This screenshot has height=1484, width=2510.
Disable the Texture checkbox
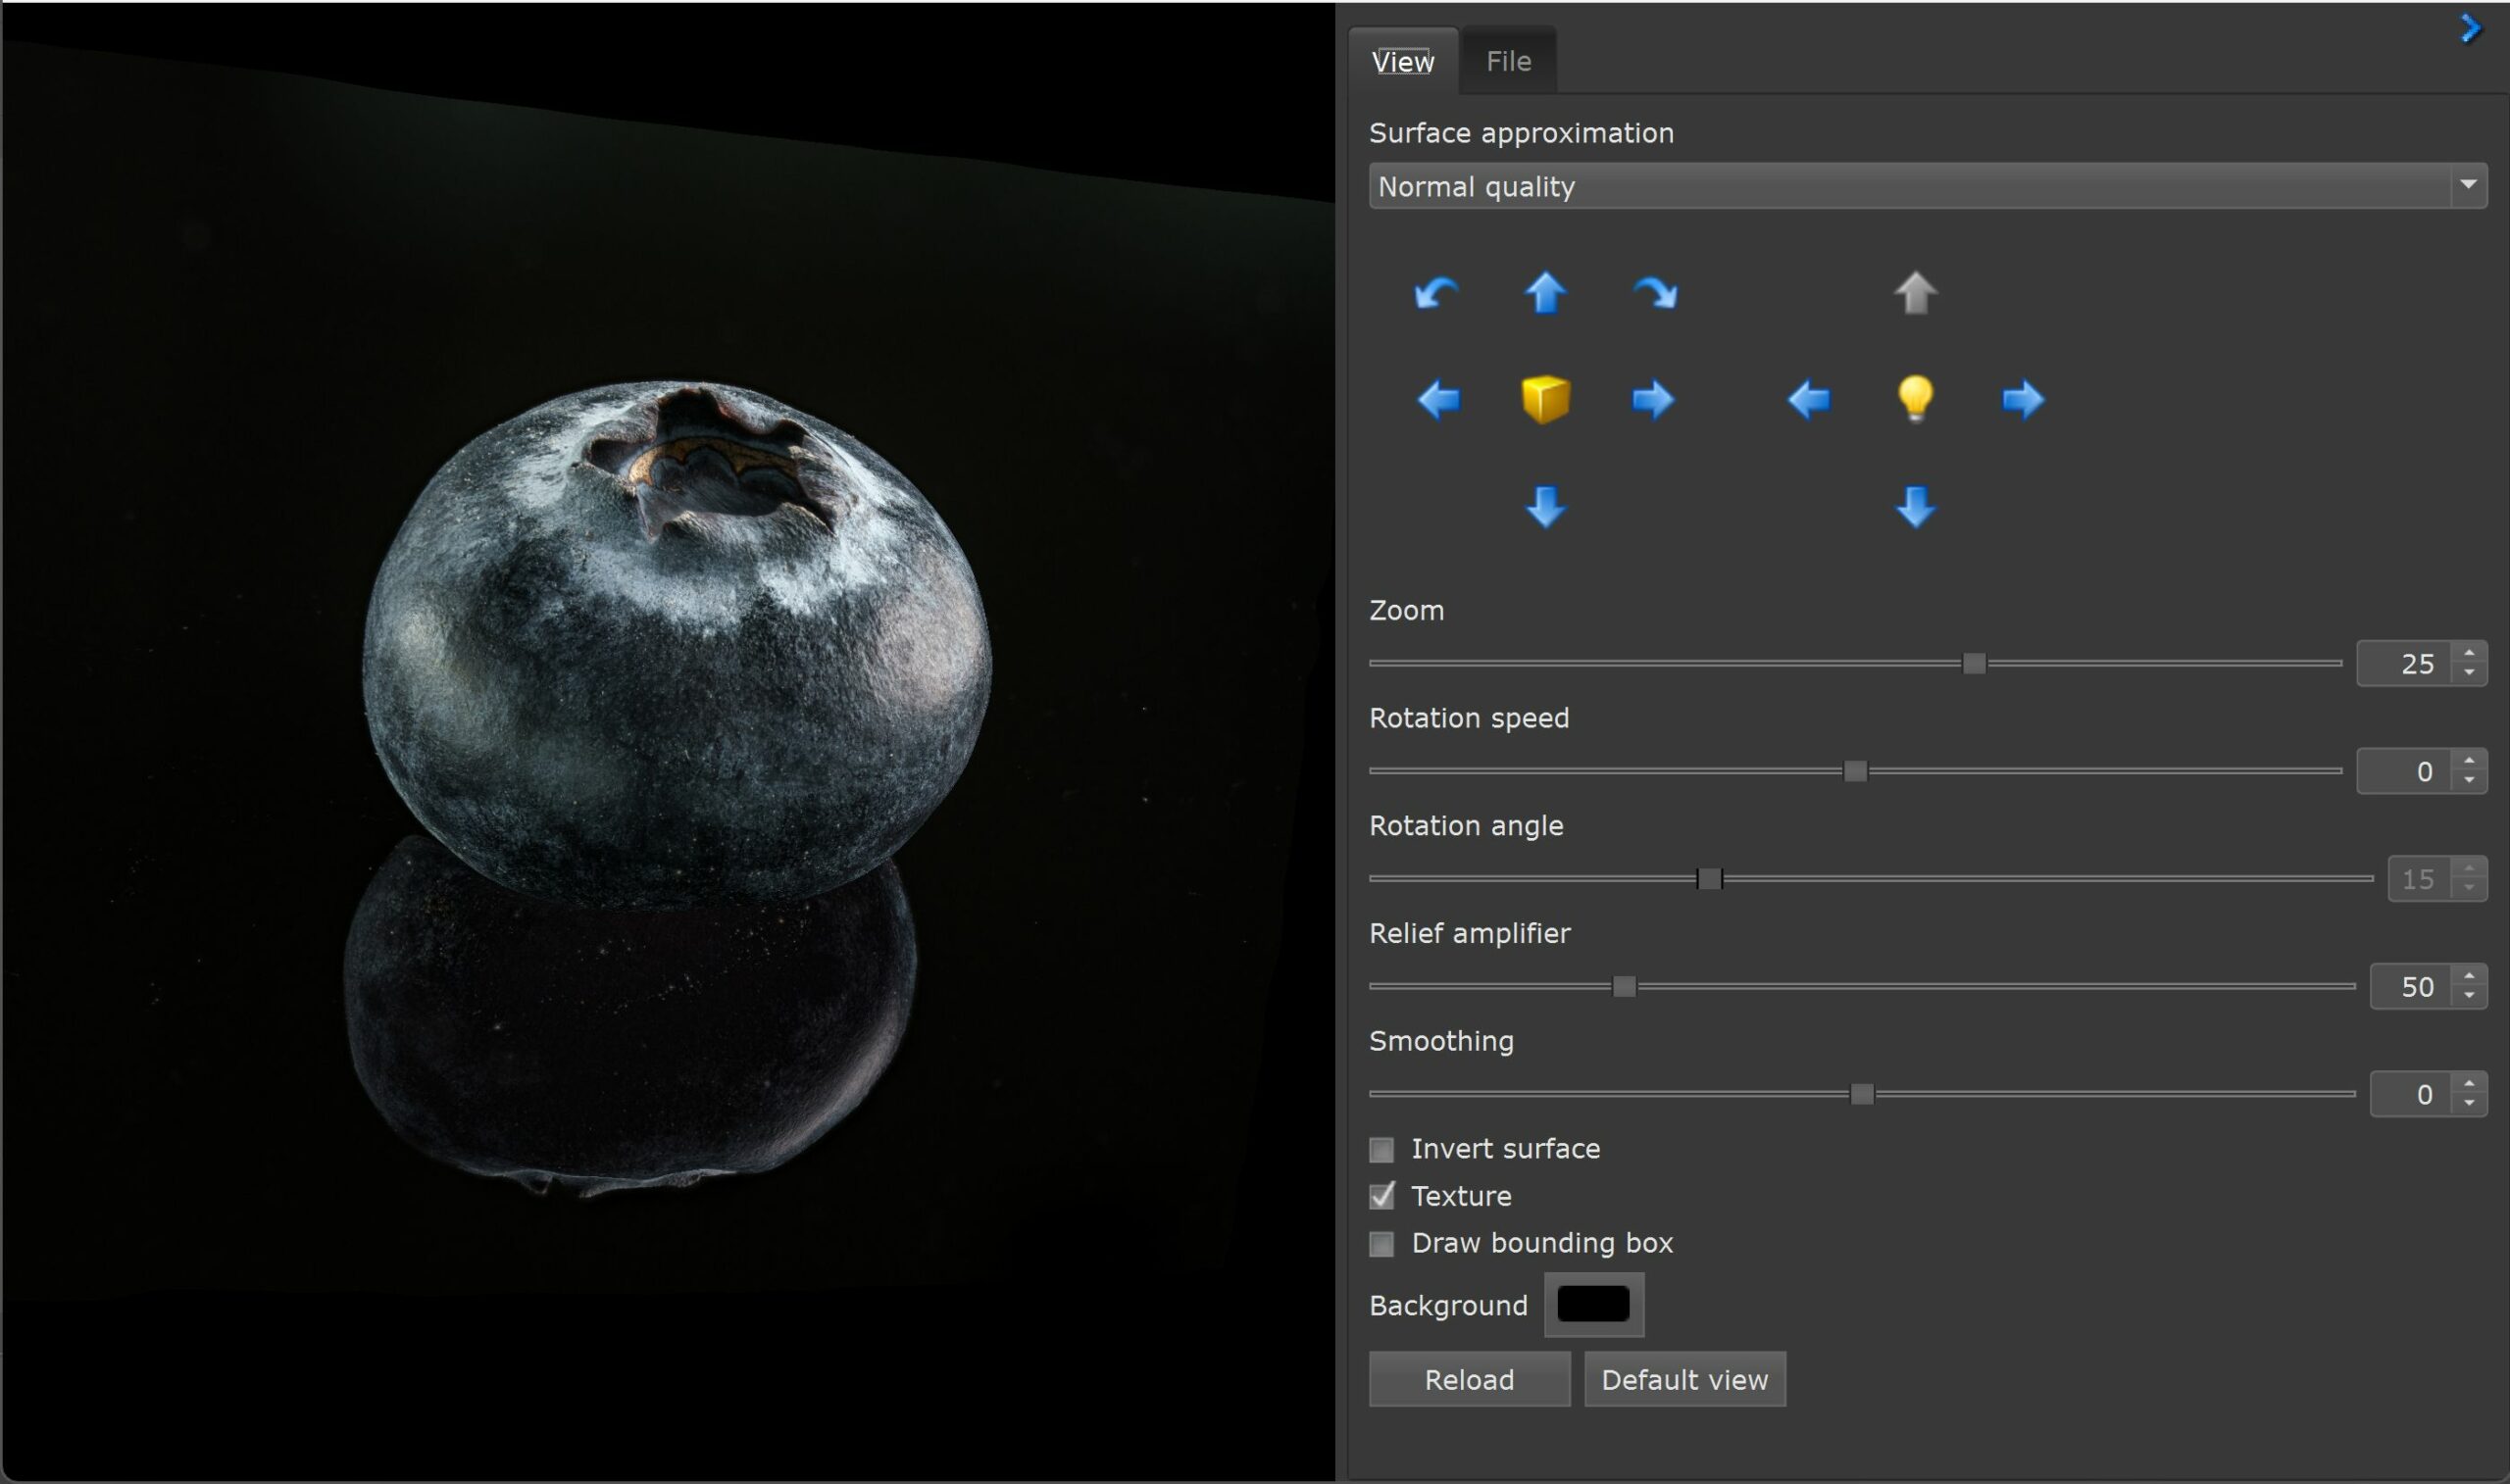tap(1382, 1196)
